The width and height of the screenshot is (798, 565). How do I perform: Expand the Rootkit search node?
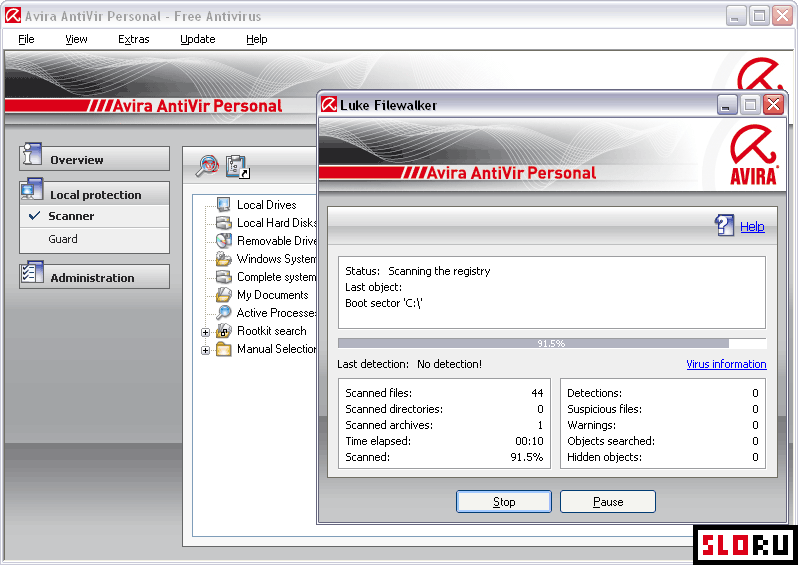(205, 332)
